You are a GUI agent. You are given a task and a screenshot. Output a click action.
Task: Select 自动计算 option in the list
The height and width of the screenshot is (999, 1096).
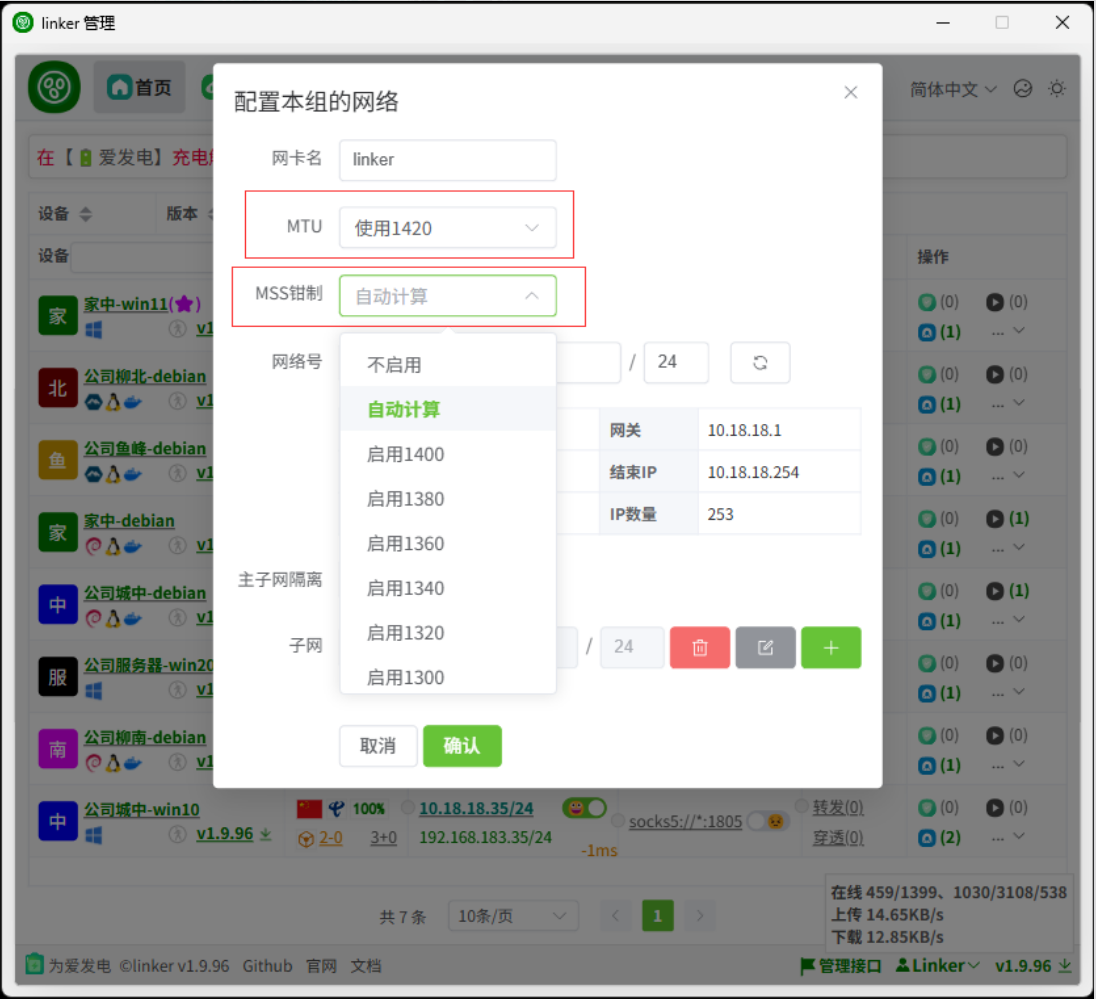[x=447, y=409]
